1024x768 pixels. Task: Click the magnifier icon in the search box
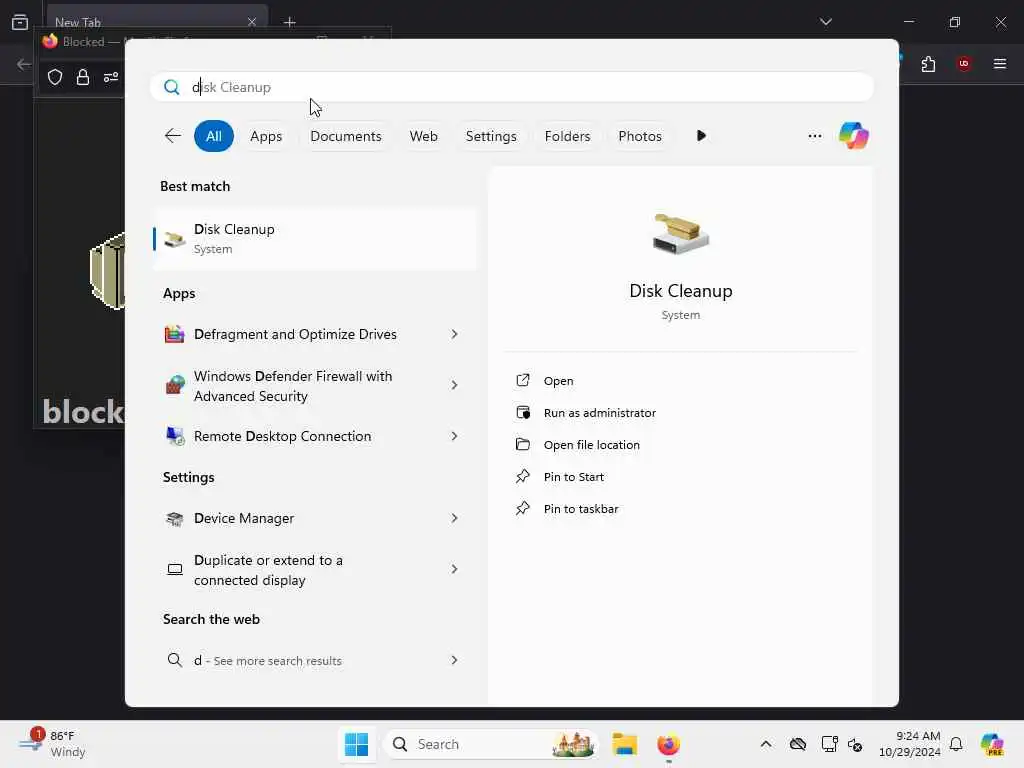172,87
